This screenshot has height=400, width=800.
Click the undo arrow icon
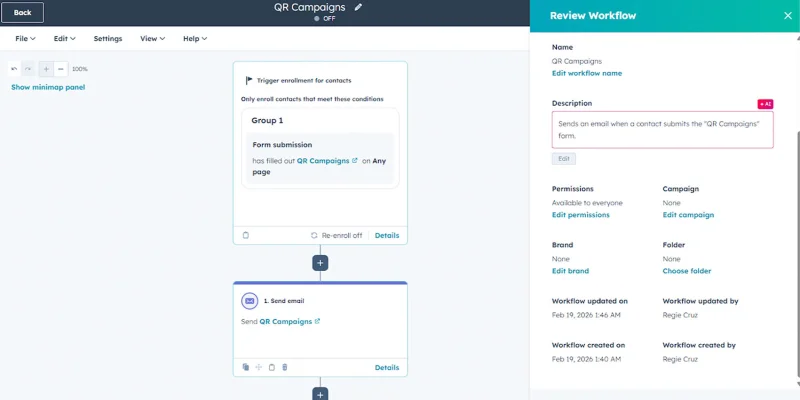click(14, 69)
